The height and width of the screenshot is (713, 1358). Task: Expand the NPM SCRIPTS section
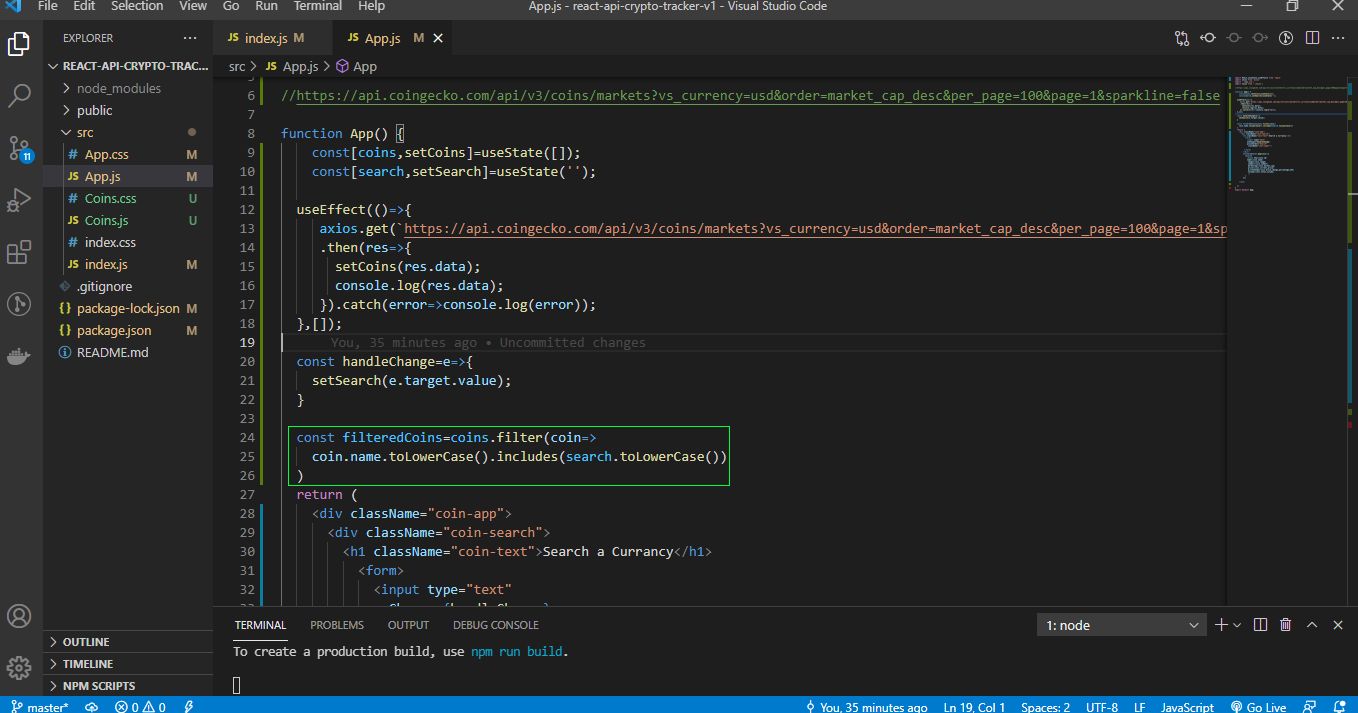click(x=98, y=686)
